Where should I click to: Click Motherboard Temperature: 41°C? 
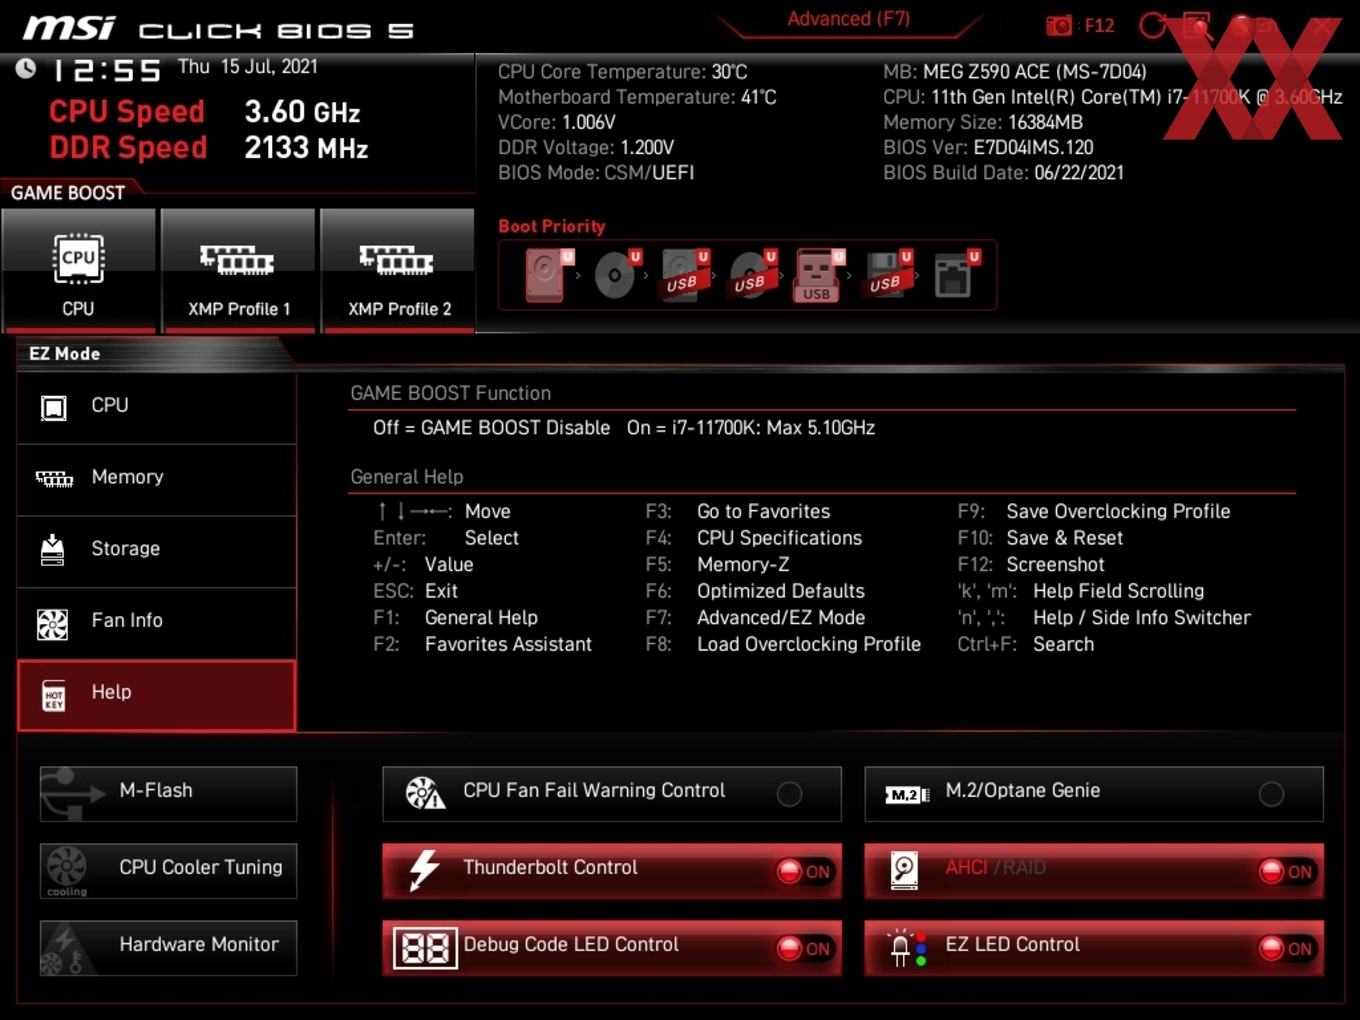point(637,97)
